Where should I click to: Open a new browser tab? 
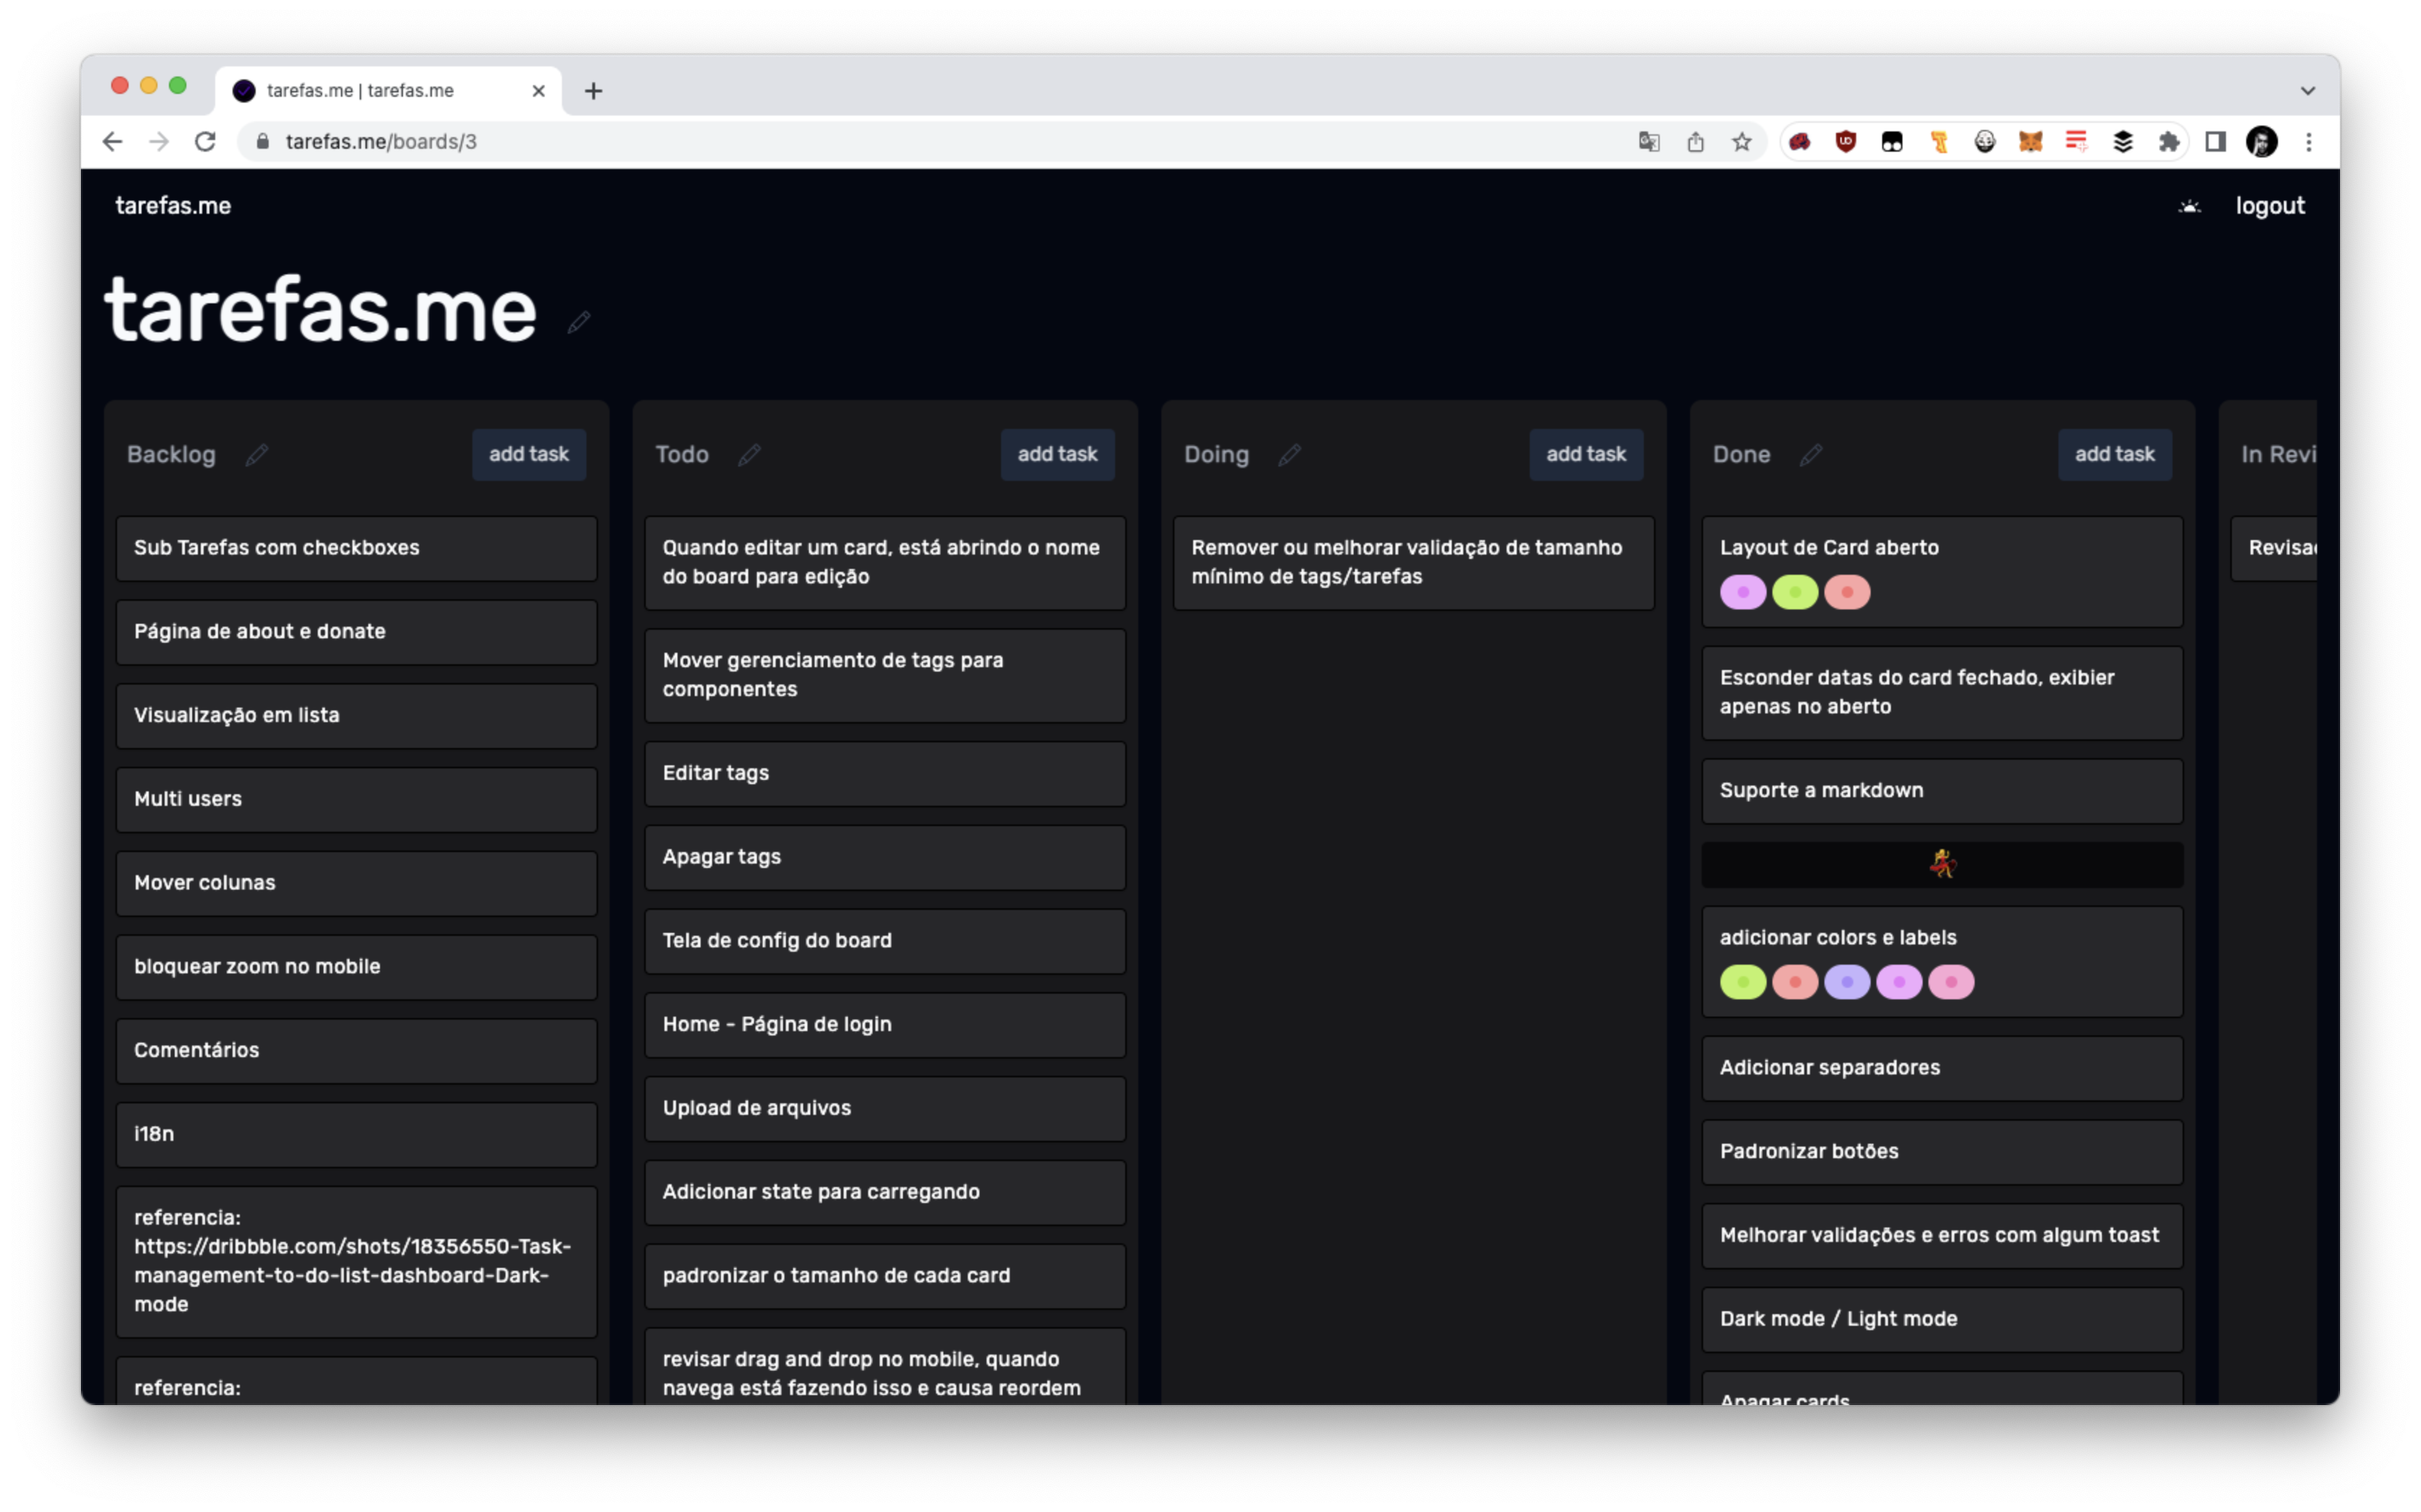tap(593, 91)
